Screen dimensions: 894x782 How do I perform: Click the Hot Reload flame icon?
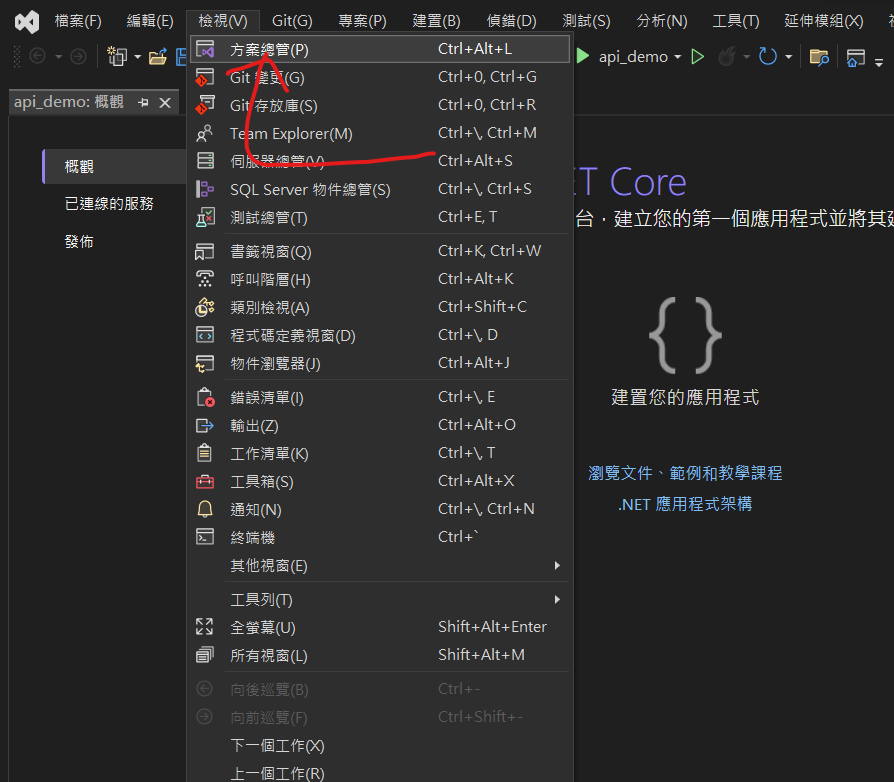pyautogui.click(x=727, y=56)
